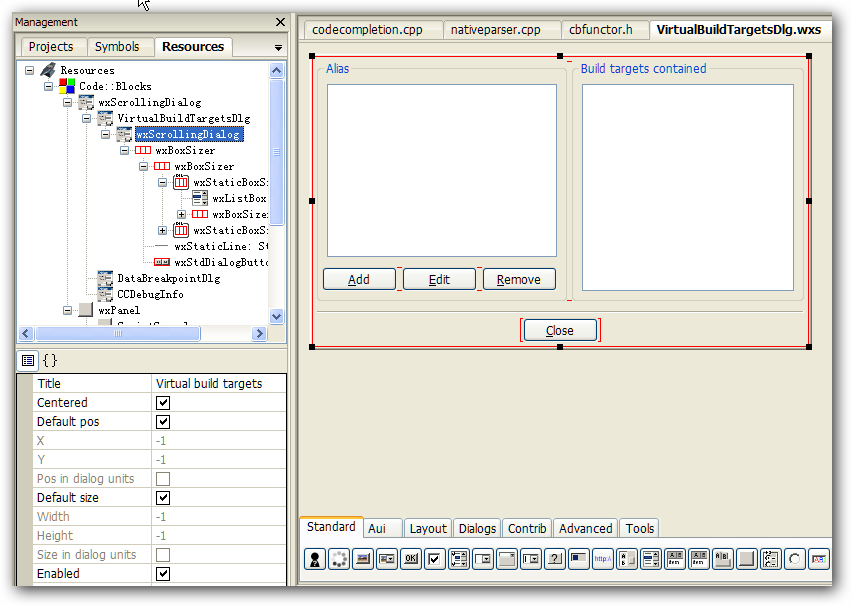This screenshot has height=606, width=852.
Task: Open the nativeparser.cpp editor tab
Action: pos(496,30)
